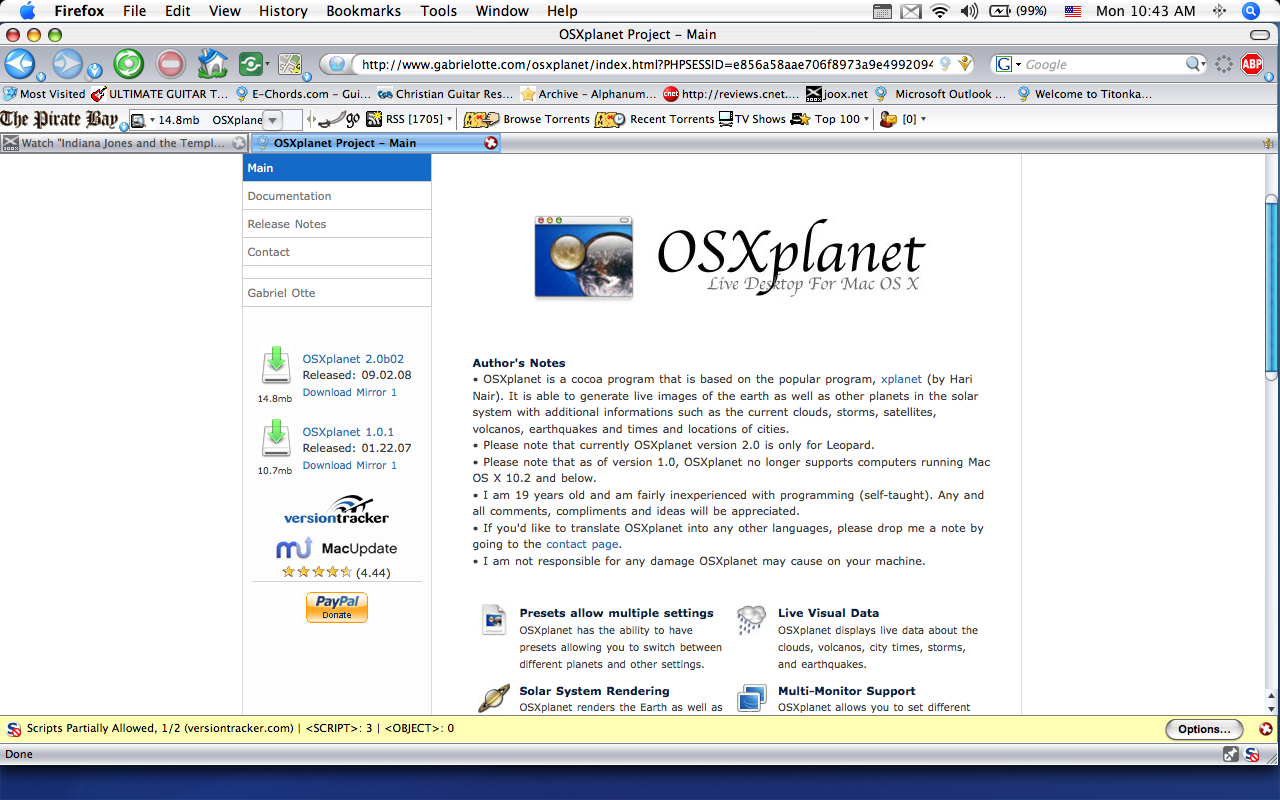Close the Indiana Jones tab
1280x800 pixels.
click(239, 143)
